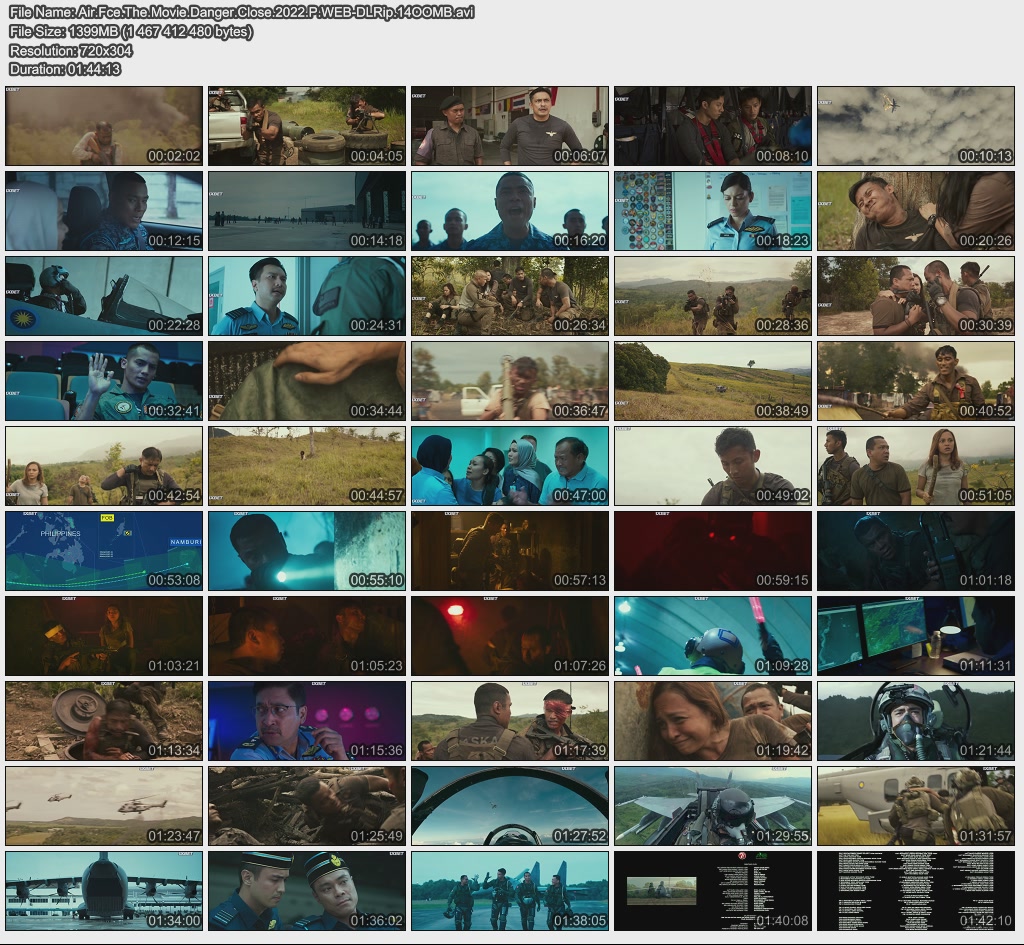Click the Resolution 720x304 text
The image size is (1024, 945).
click(x=71, y=50)
